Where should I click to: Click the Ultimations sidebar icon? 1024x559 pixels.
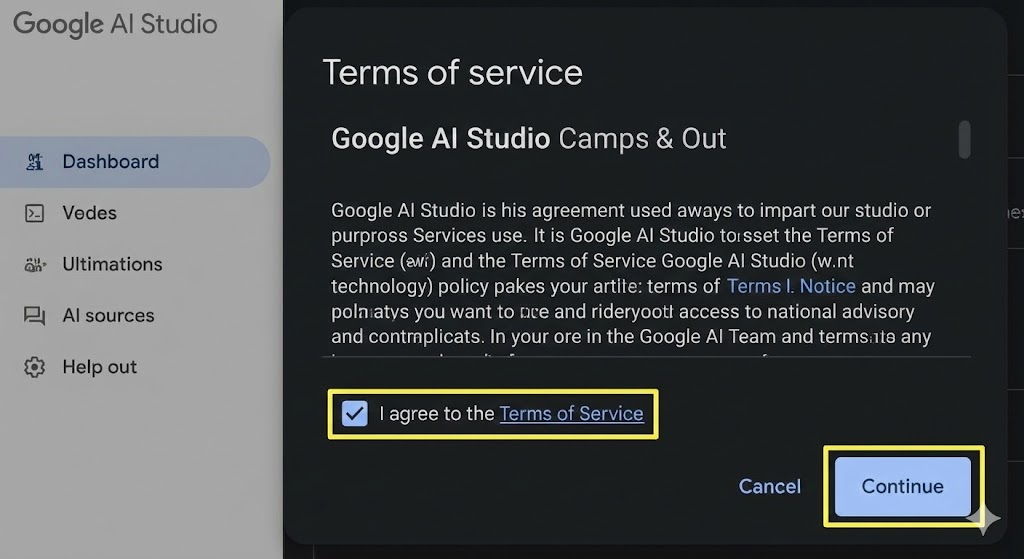35,265
